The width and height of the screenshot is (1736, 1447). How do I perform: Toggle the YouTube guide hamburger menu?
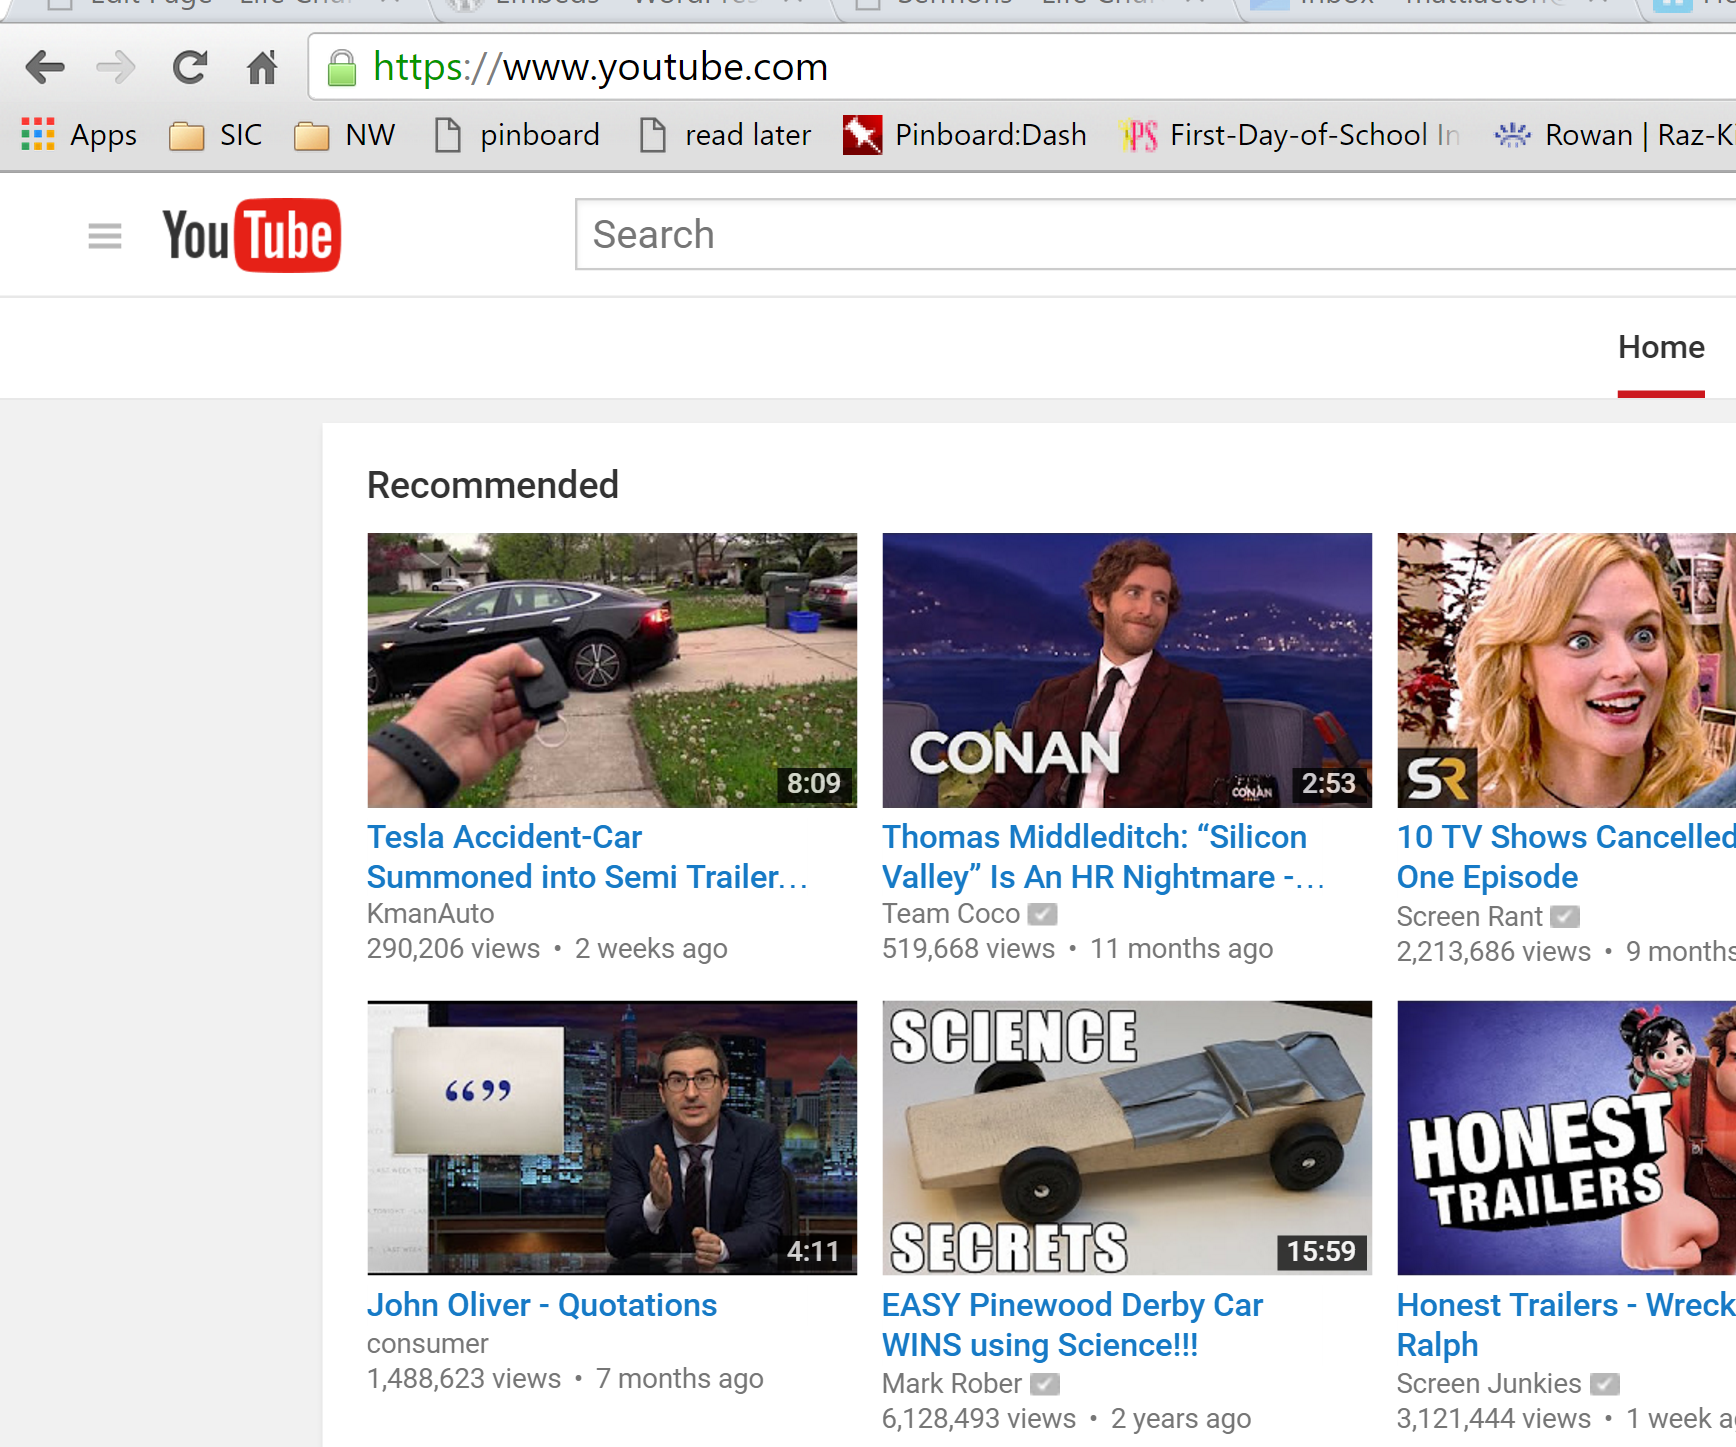(x=105, y=236)
